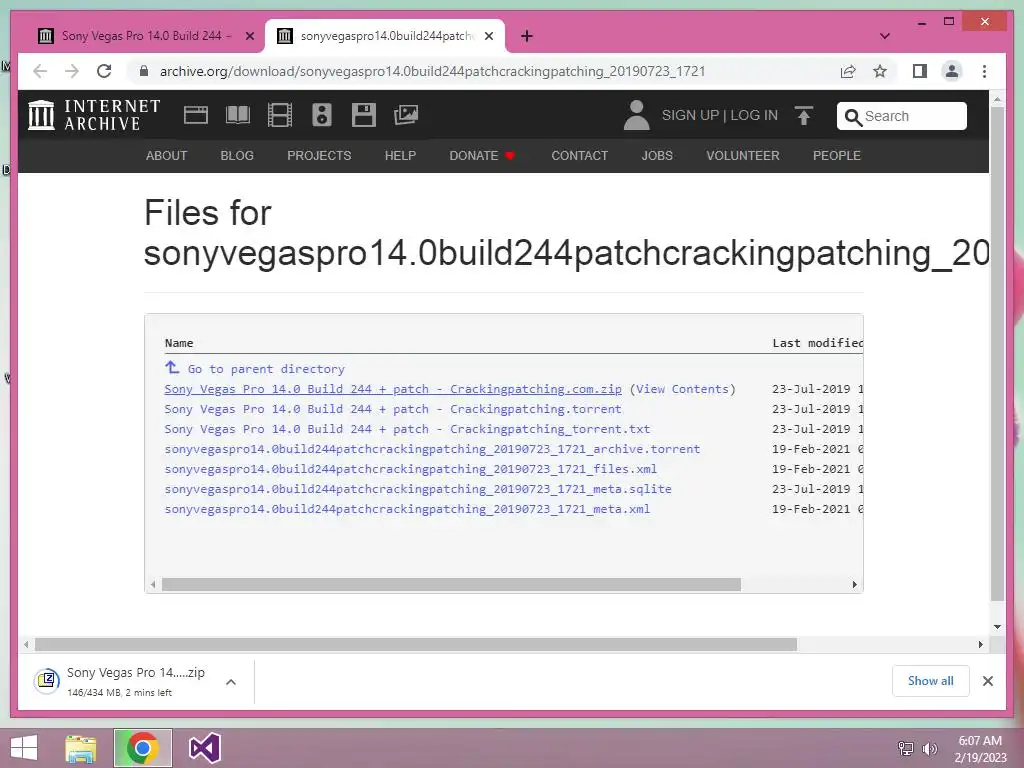Open the _1721_meta.xml link
This screenshot has height=768, width=1024.
(408, 509)
